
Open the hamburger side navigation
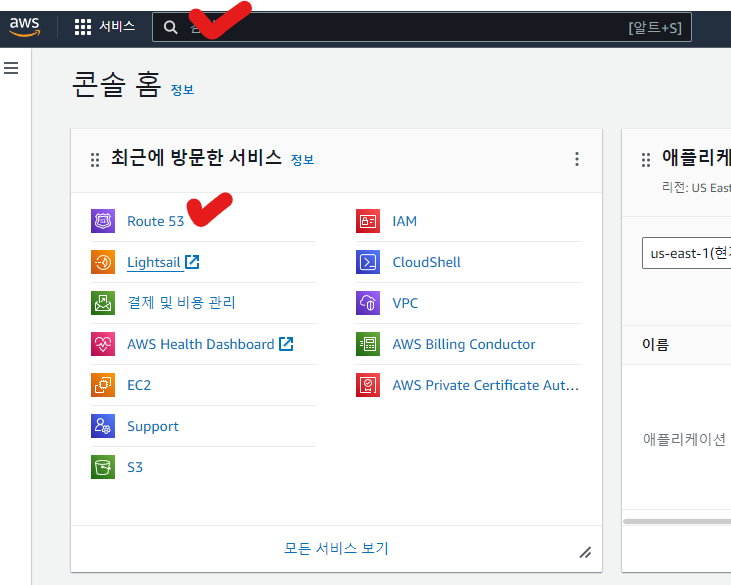pyautogui.click(x=11, y=68)
